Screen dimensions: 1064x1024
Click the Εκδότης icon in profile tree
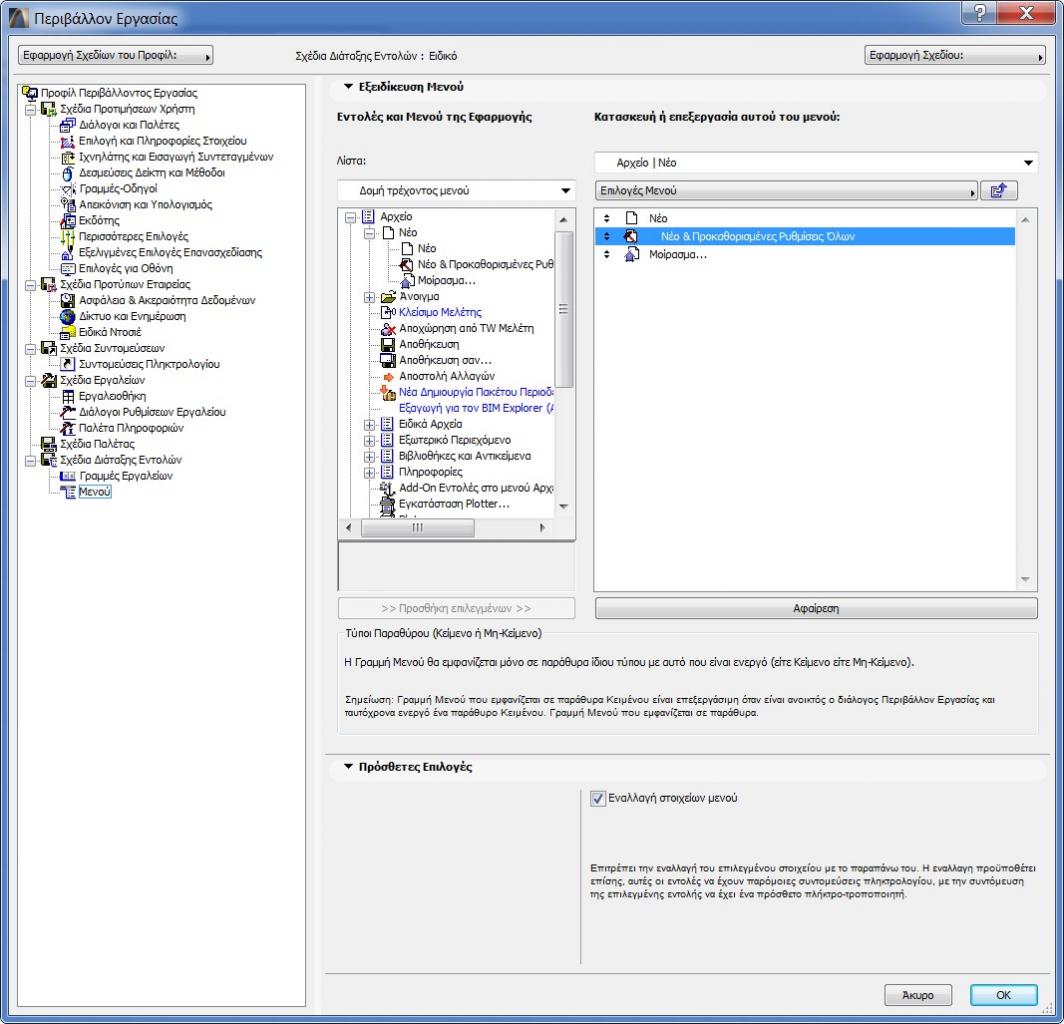pos(68,221)
